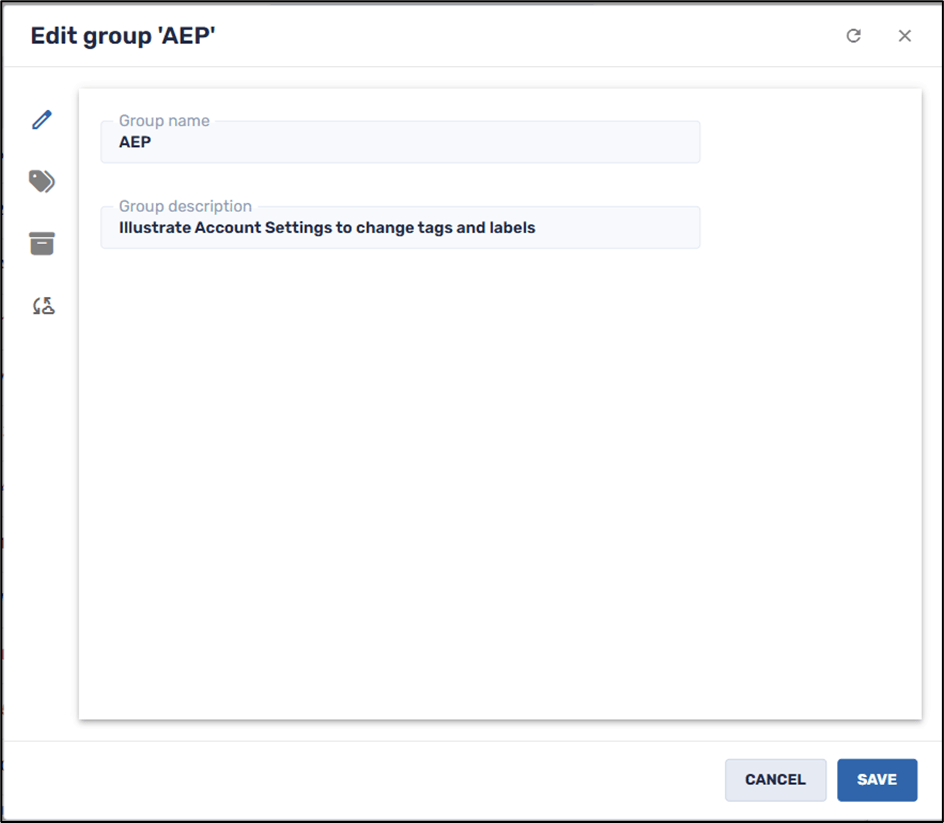This screenshot has height=823, width=944.
Task: Click the 'Group name' floating label
Action: [164, 121]
